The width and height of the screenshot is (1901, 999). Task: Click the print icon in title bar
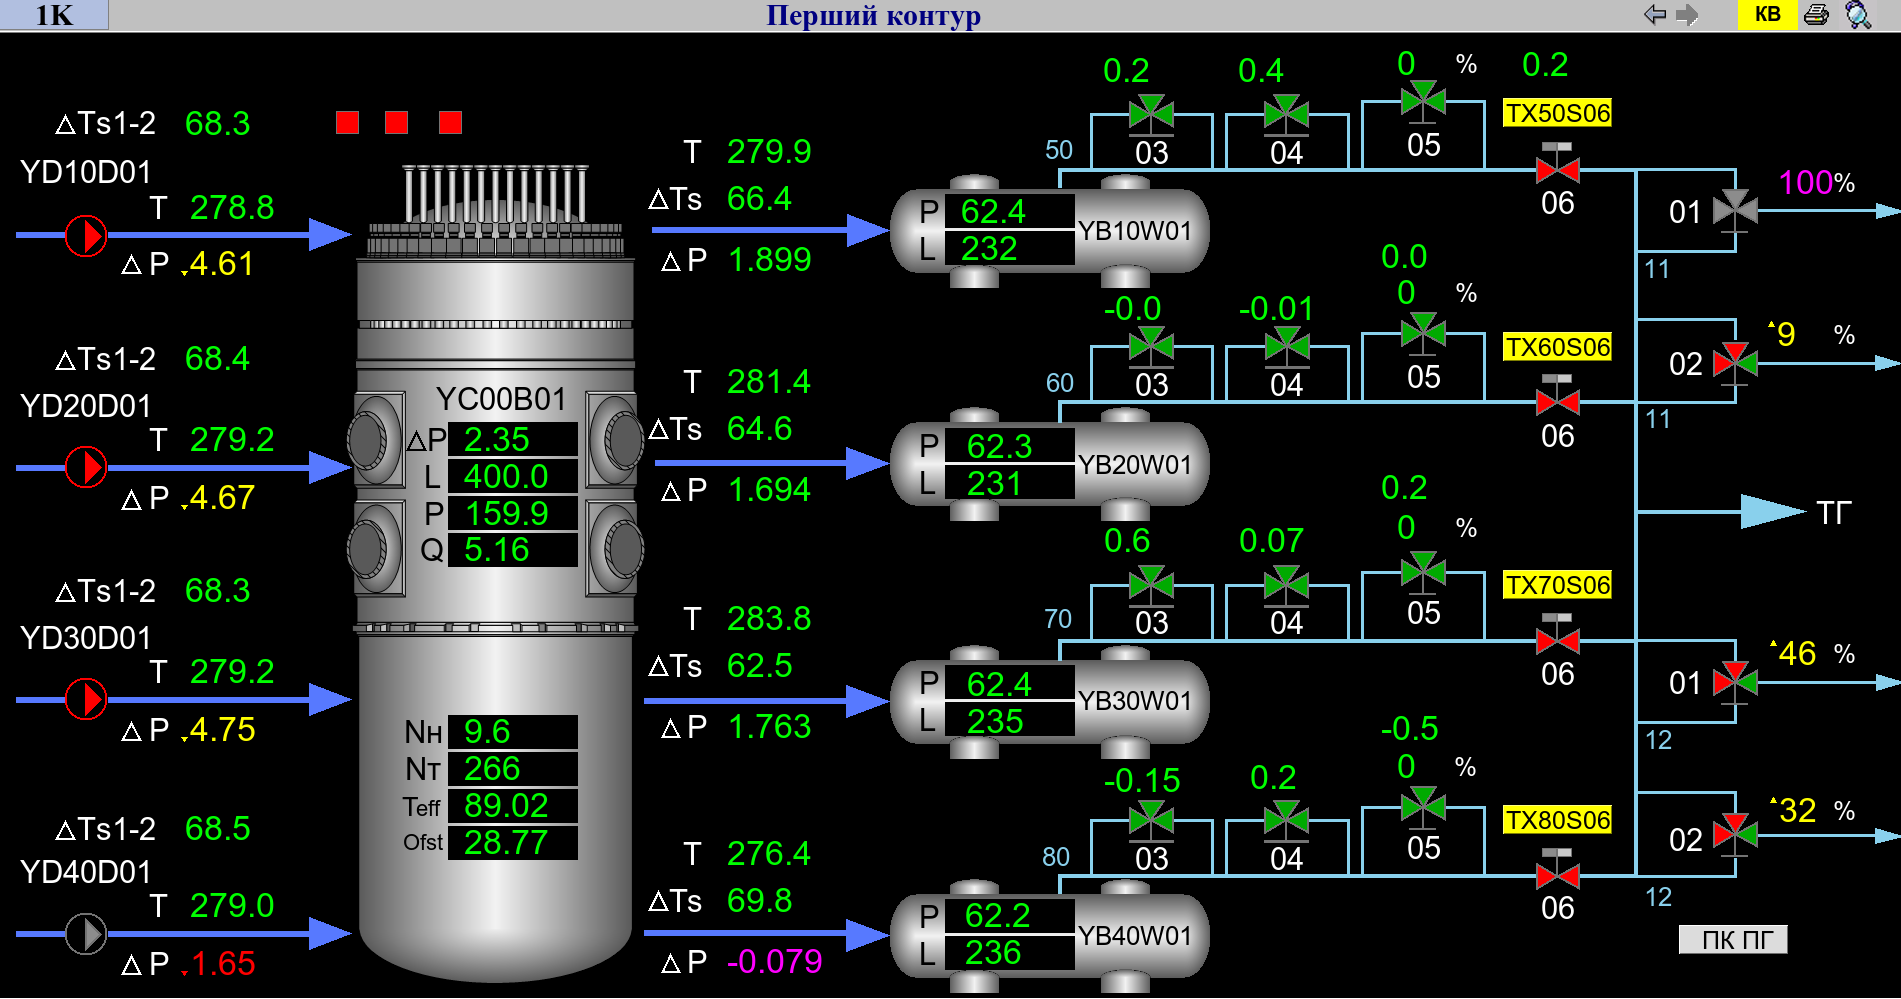coord(1816,15)
